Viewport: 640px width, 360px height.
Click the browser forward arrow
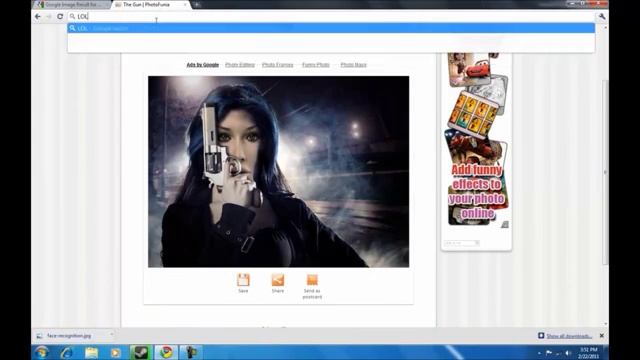pyautogui.click(x=49, y=16)
